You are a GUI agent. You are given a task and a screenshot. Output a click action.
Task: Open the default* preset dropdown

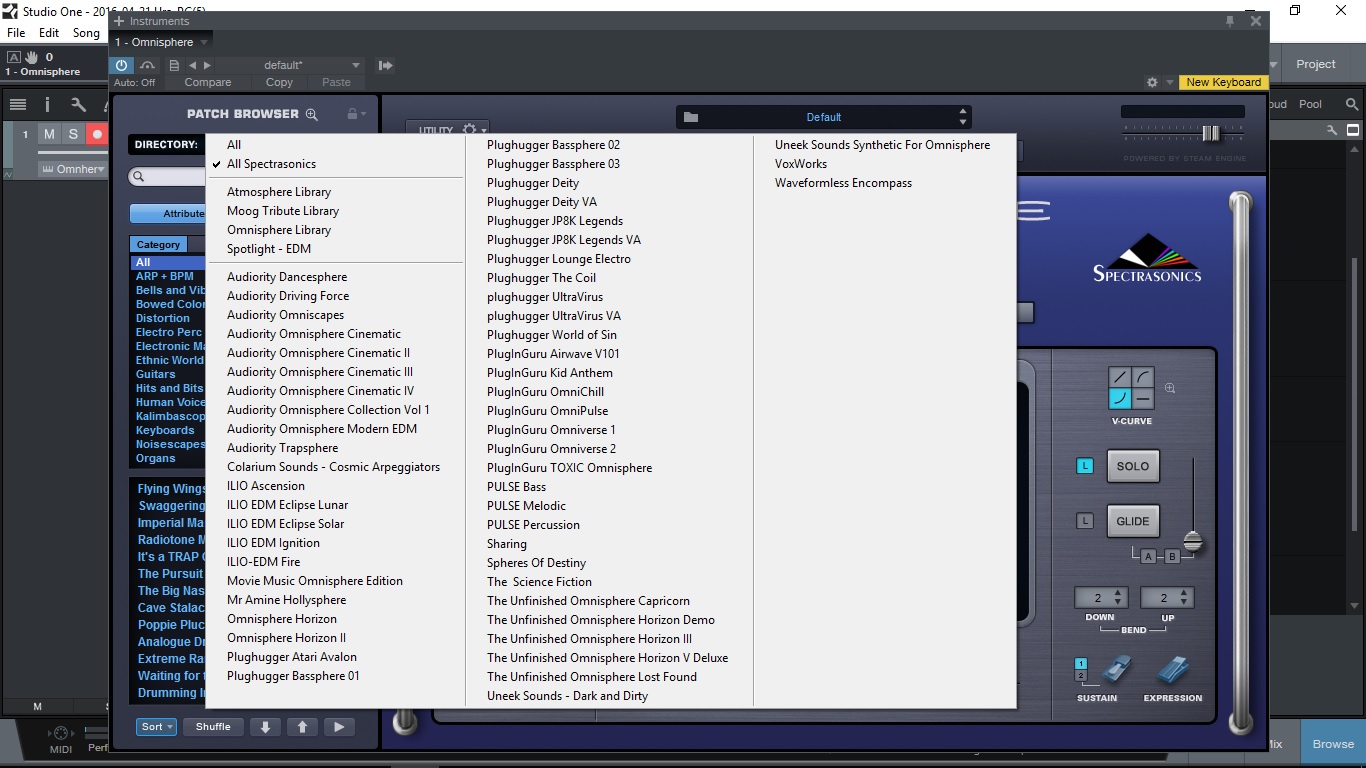pyautogui.click(x=292, y=65)
